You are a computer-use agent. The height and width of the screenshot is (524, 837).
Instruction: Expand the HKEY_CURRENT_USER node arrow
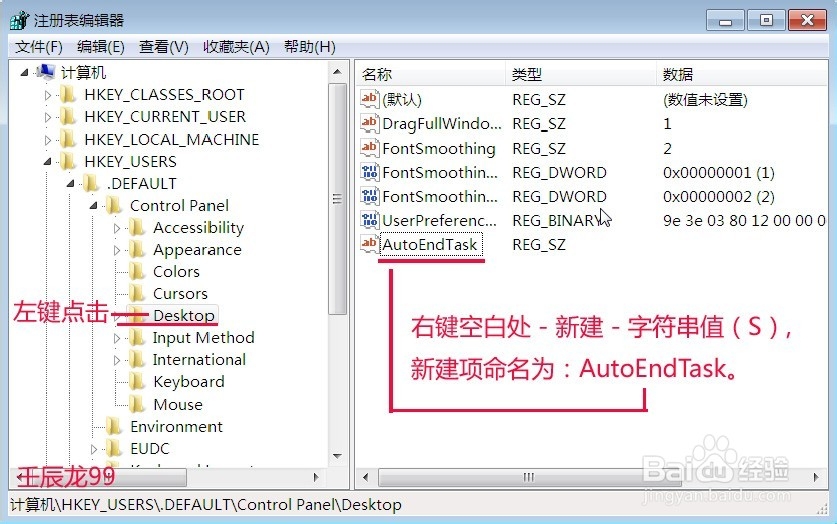click(x=48, y=117)
